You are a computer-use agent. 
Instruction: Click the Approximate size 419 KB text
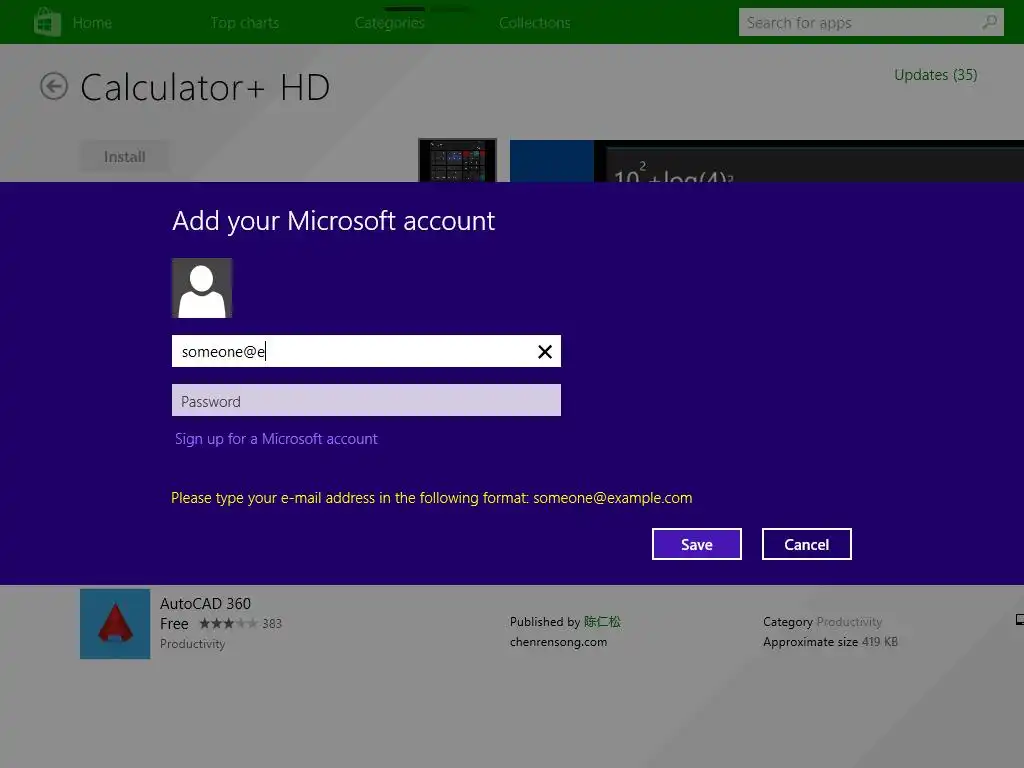(x=831, y=642)
